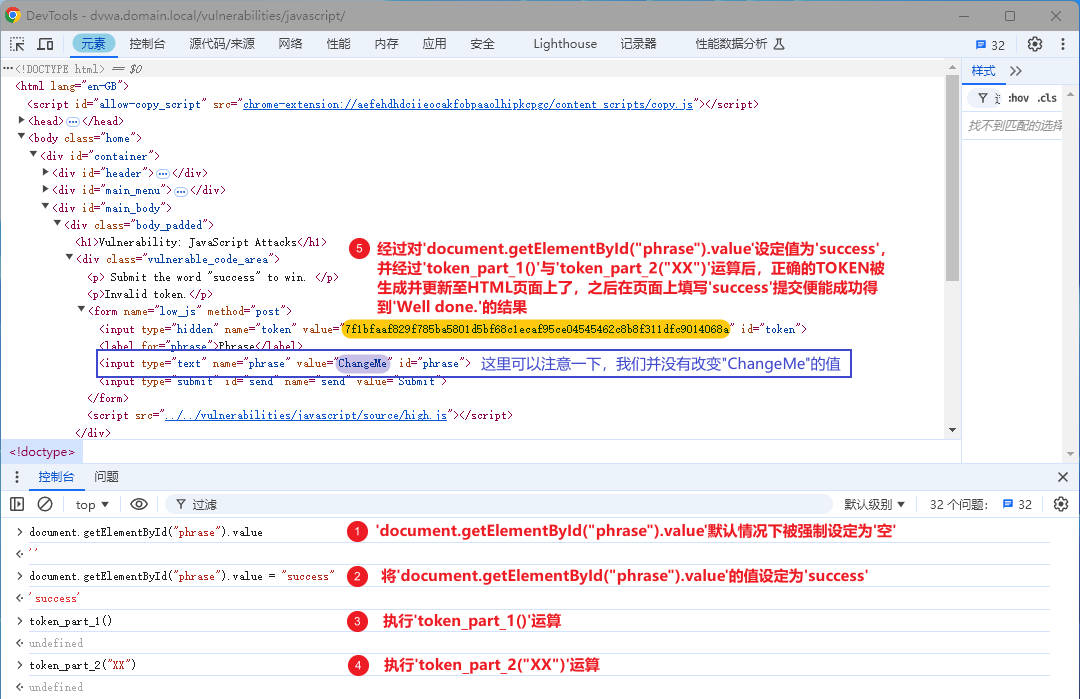Toggle the .cls class editor button

pyautogui.click(x=1047, y=98)
